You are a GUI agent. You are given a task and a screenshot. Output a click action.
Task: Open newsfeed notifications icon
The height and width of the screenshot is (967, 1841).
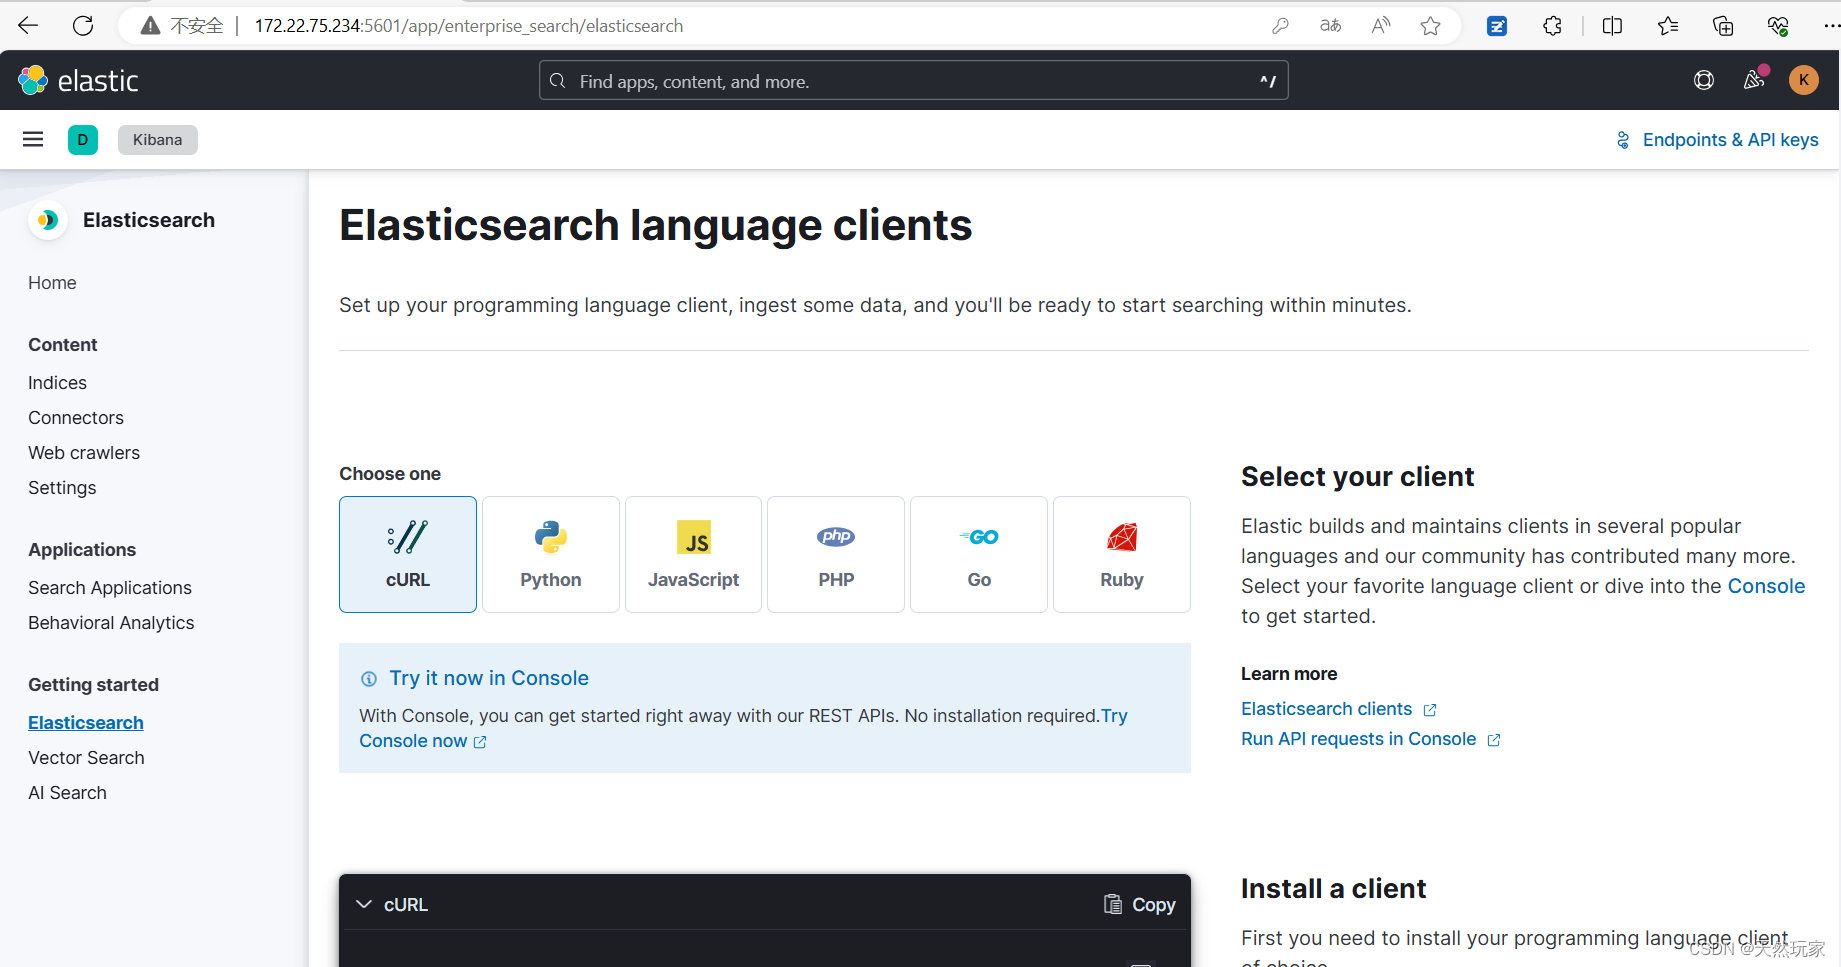coord(1755,79)
